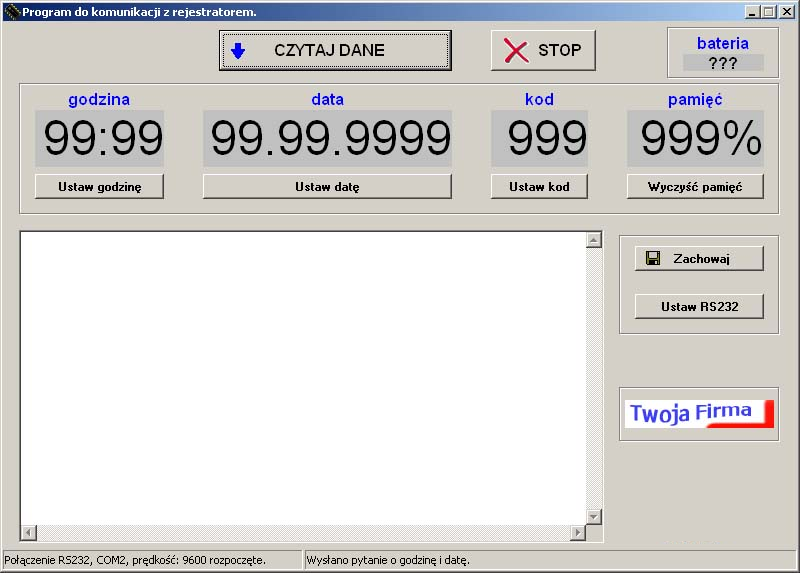Click the scroll left arrow in the data area
Screen dimensions: 800x573
point(29,533)
